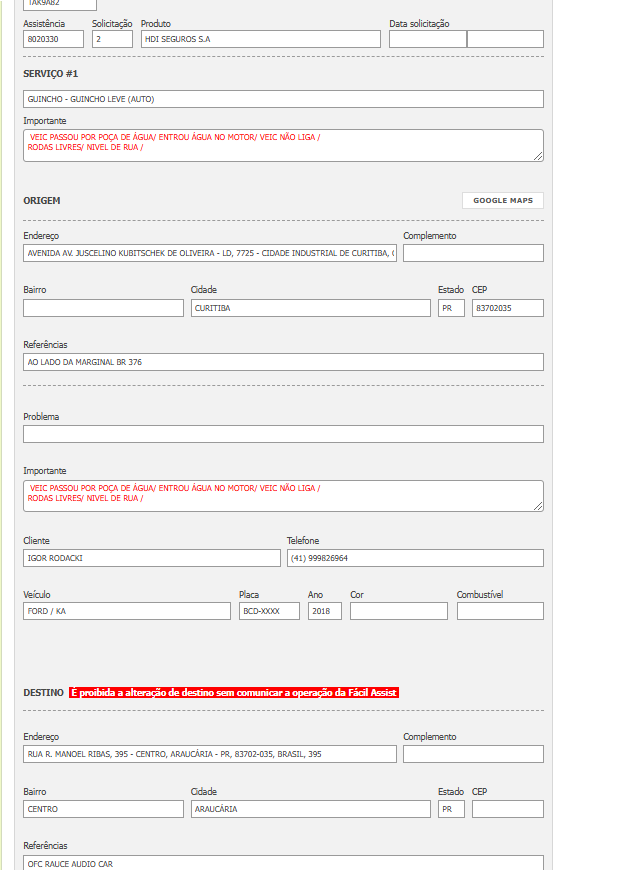Screen dimensions: 642x870
Task: Click the second Data solicitação field
Action: [x=505, y=39]
